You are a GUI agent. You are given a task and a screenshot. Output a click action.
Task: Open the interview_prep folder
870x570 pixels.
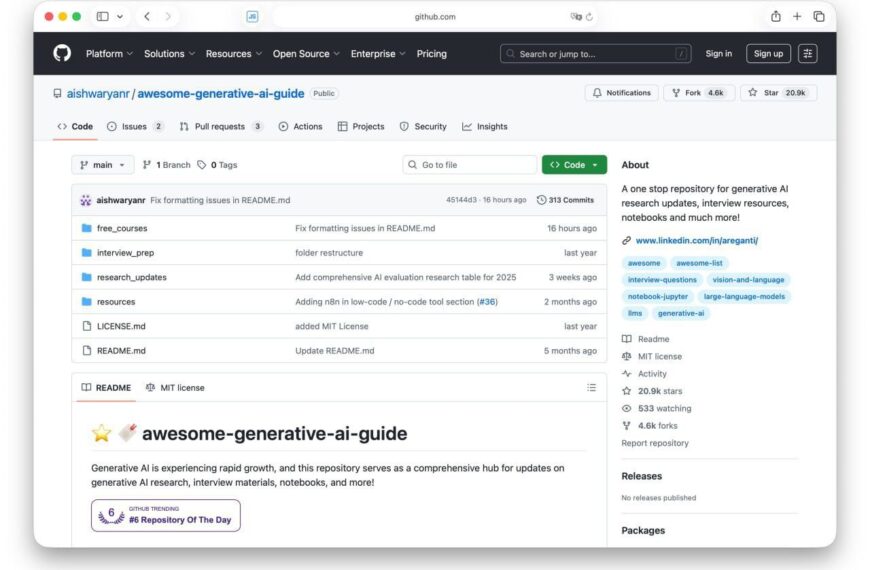tap(125, 253)
